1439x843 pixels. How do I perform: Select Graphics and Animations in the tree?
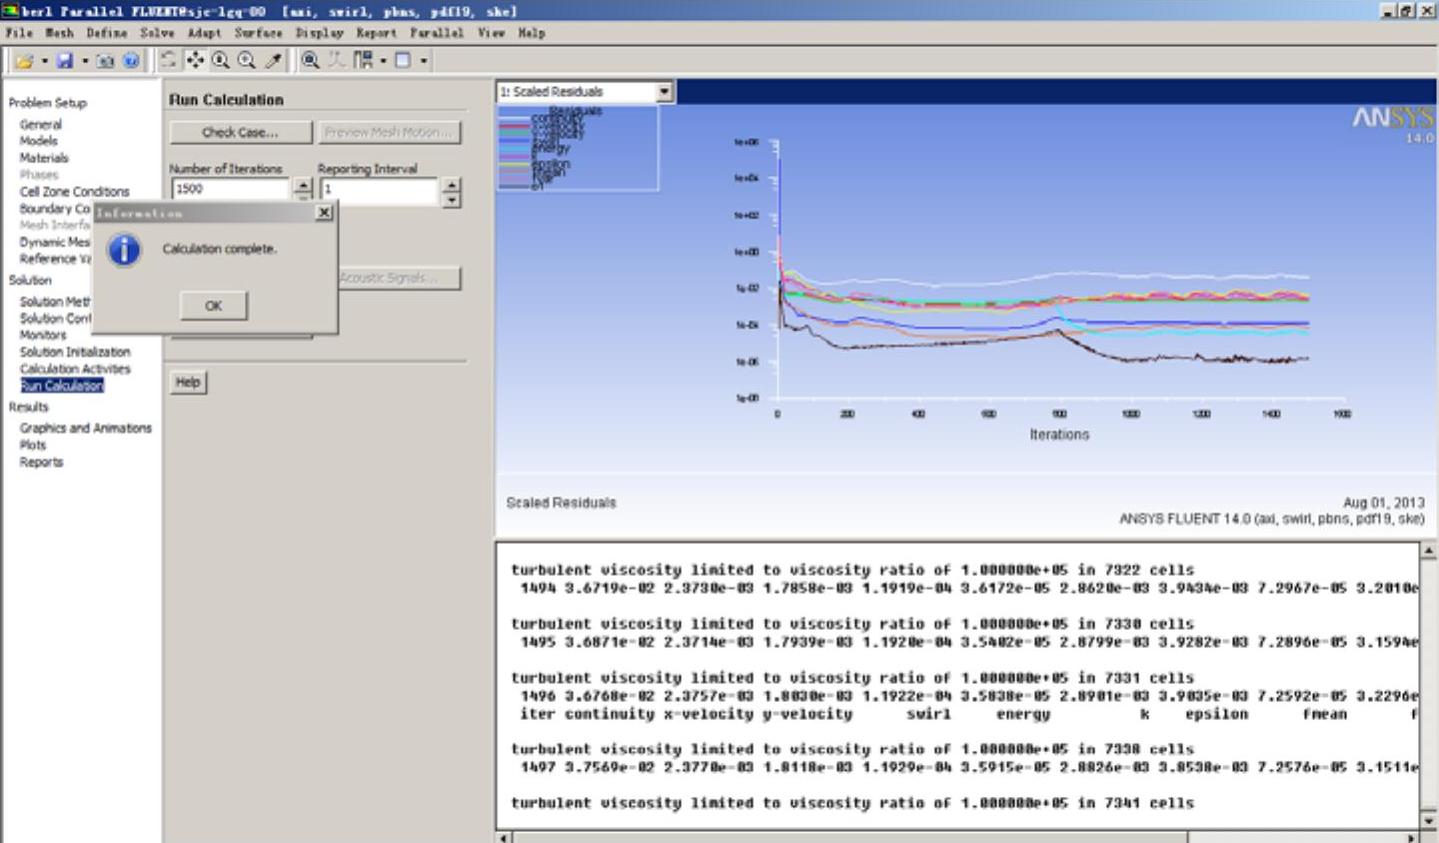86,428
